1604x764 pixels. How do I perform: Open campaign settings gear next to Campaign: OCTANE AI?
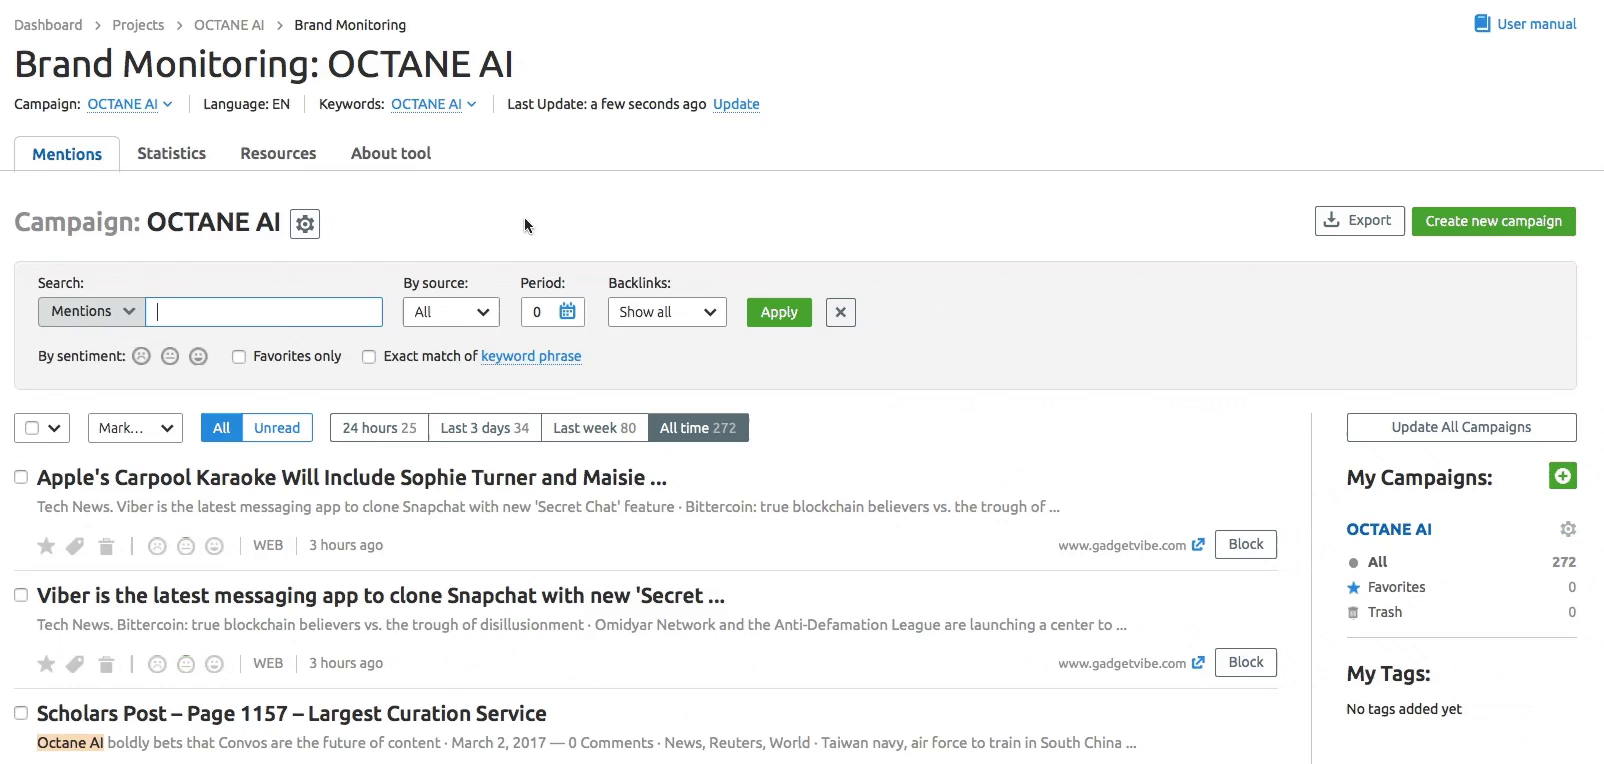(305, 224)
